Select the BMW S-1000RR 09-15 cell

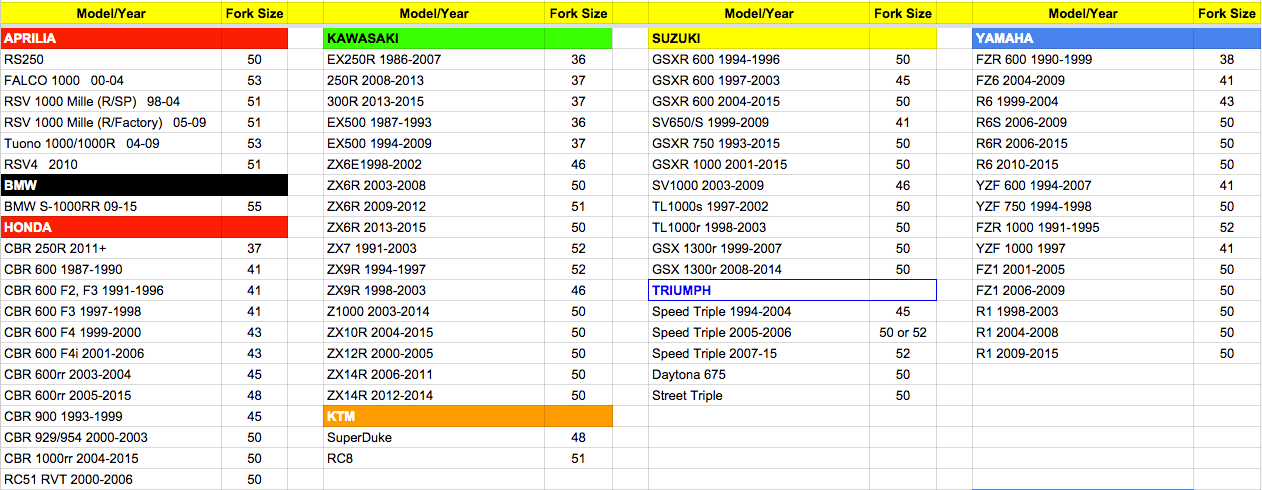tap(110, 206)
